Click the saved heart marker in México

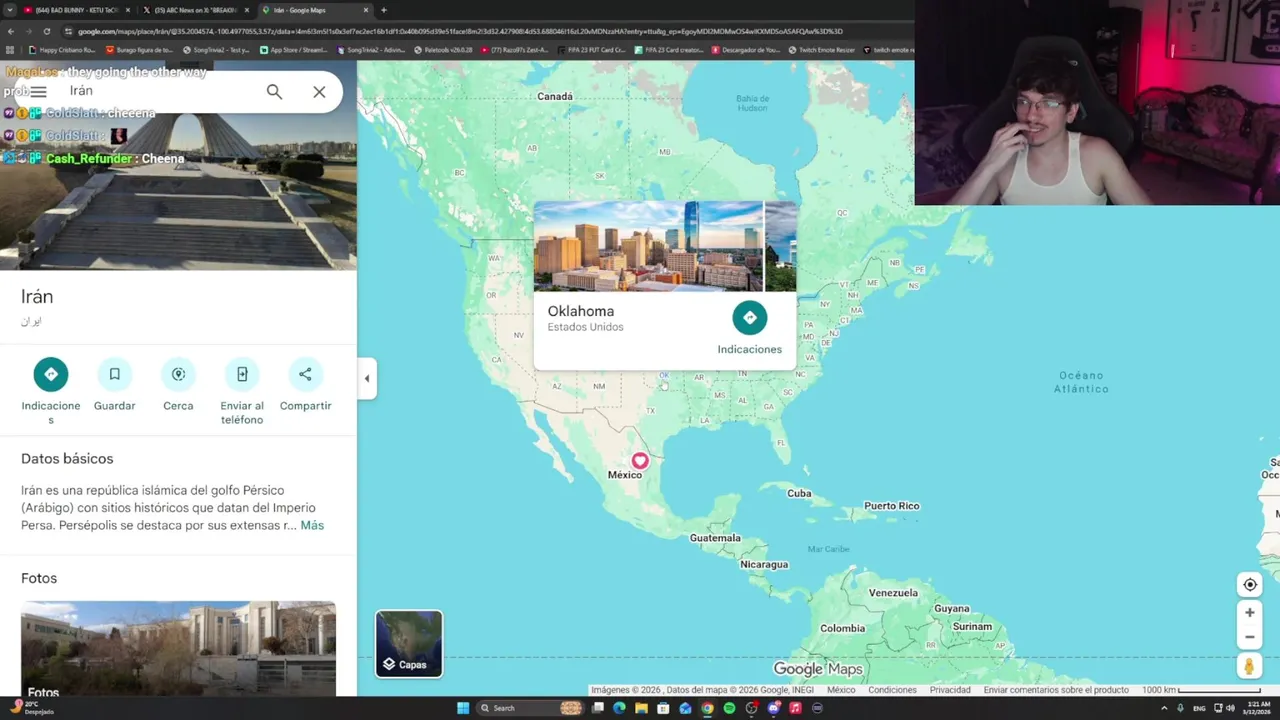640,461
